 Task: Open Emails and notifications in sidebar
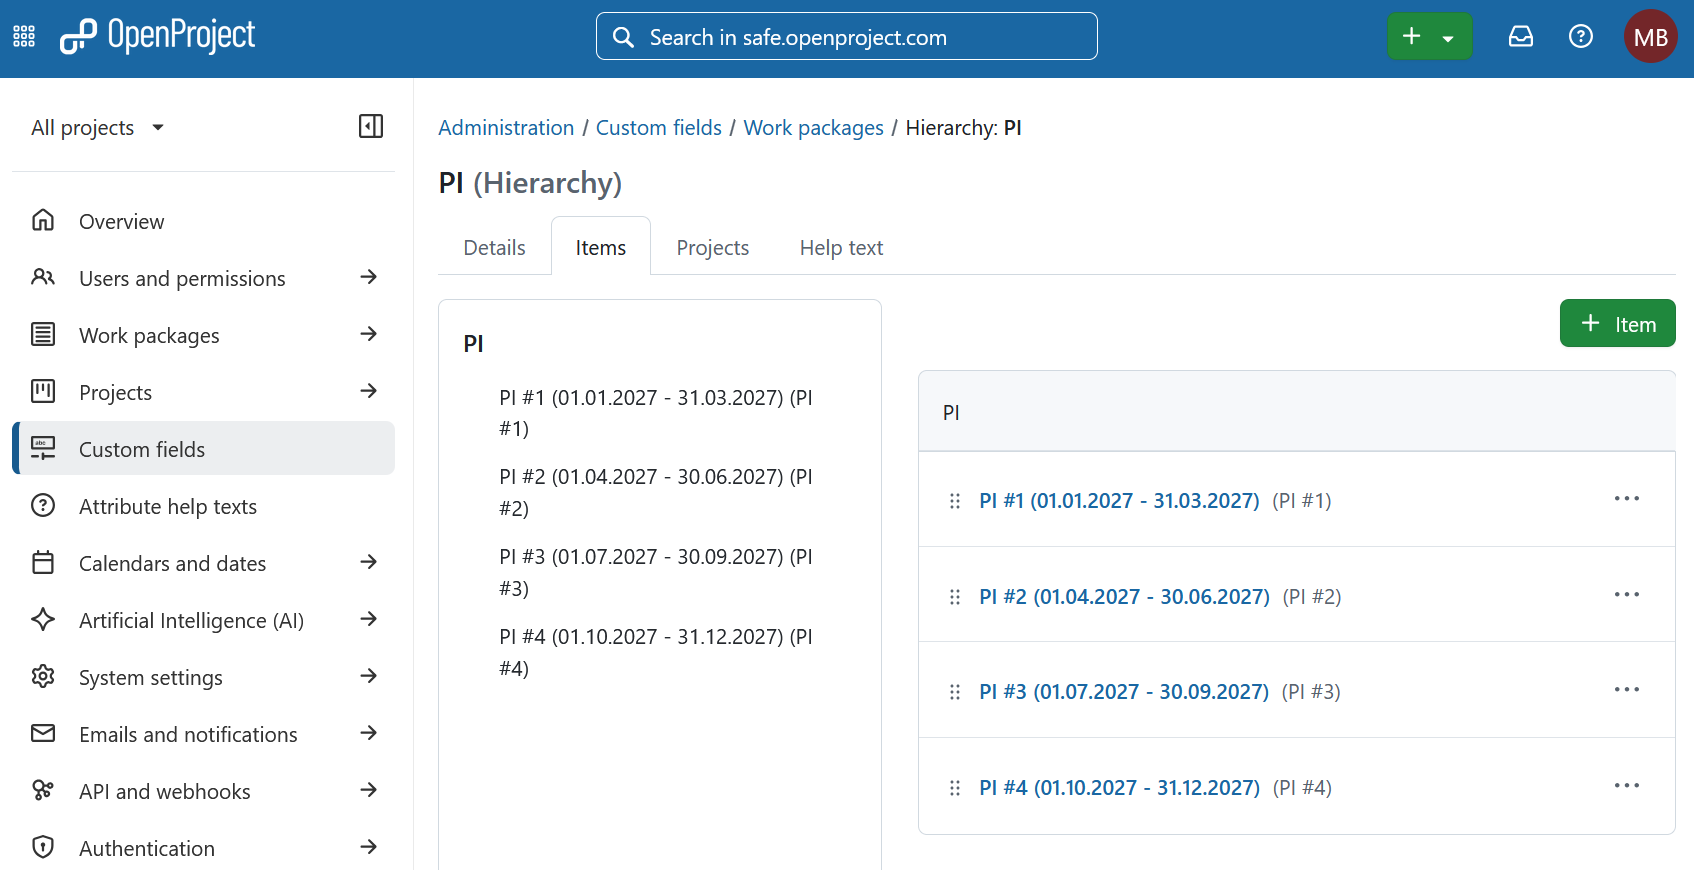[204, 734]
